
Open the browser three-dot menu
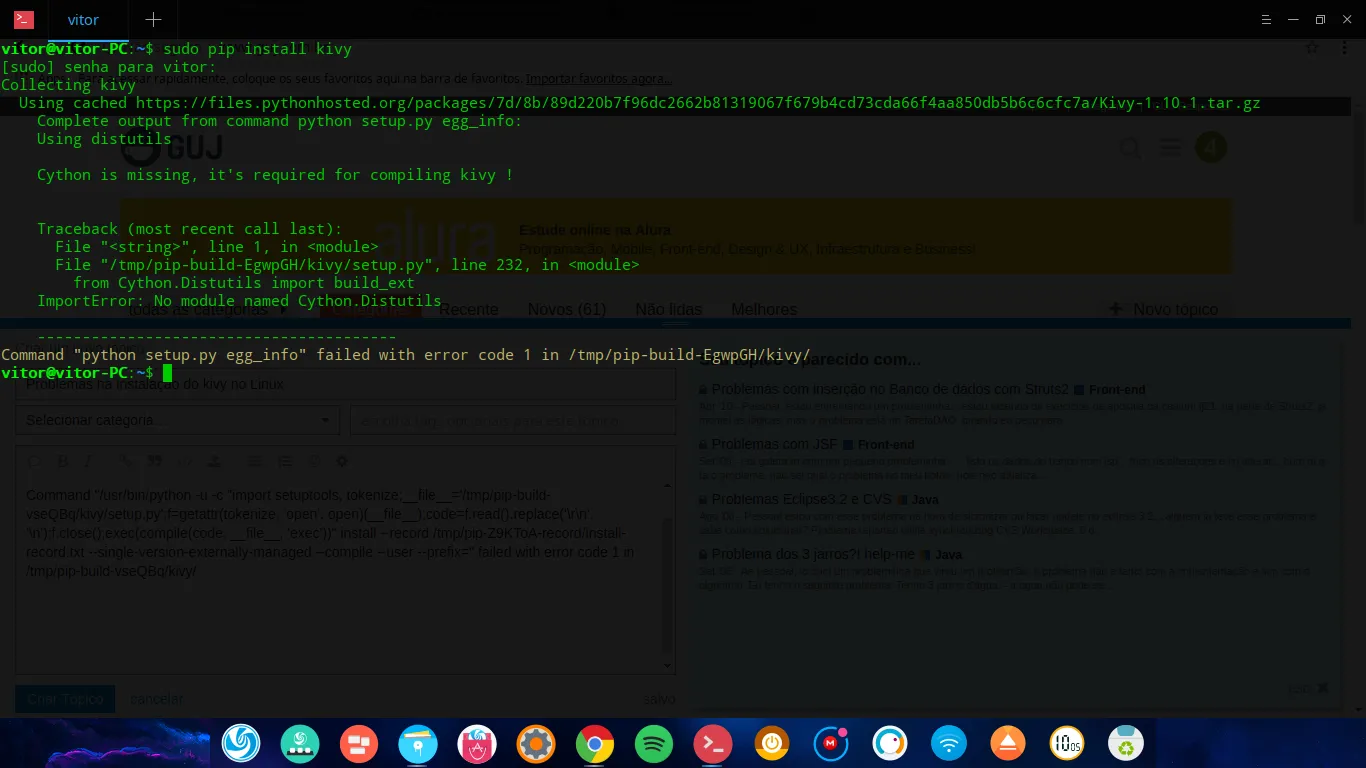(1345, 48)
